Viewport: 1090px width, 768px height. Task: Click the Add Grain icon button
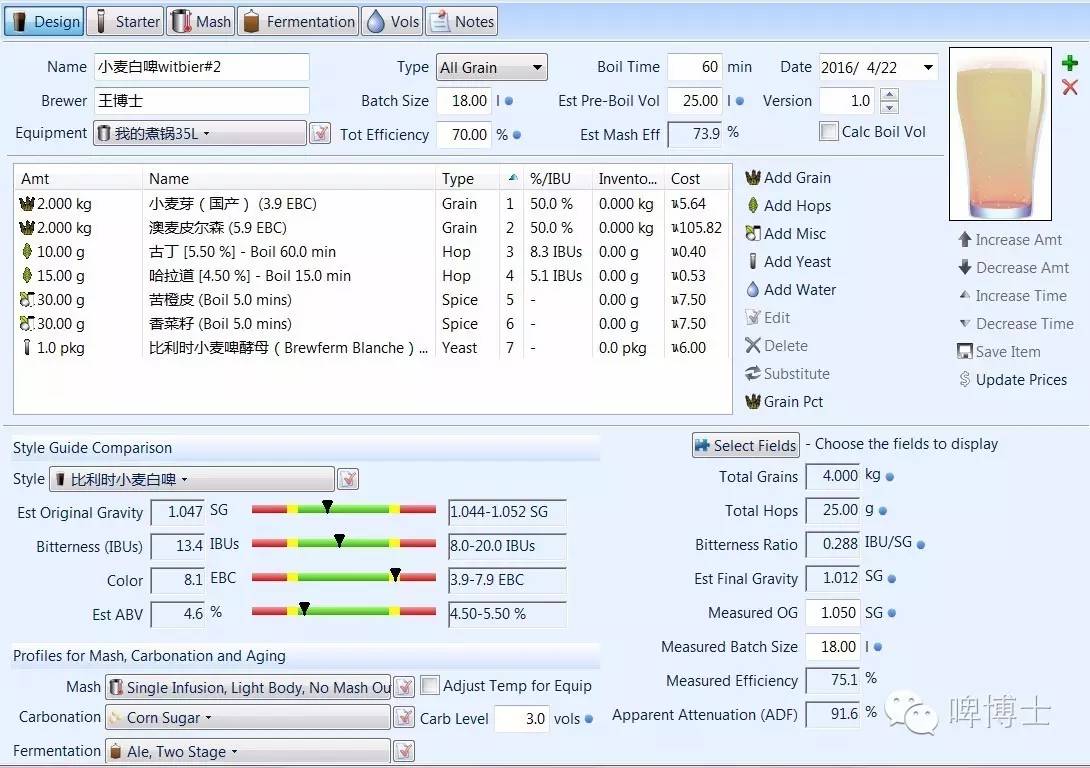753,178
